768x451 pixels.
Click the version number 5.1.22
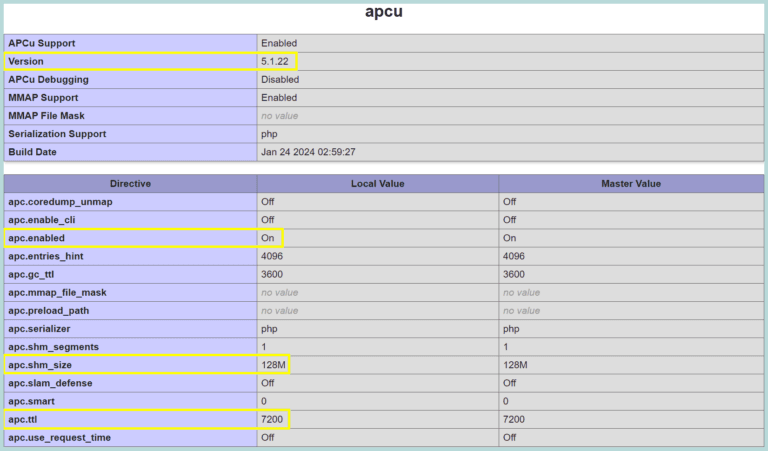[275, 61]
